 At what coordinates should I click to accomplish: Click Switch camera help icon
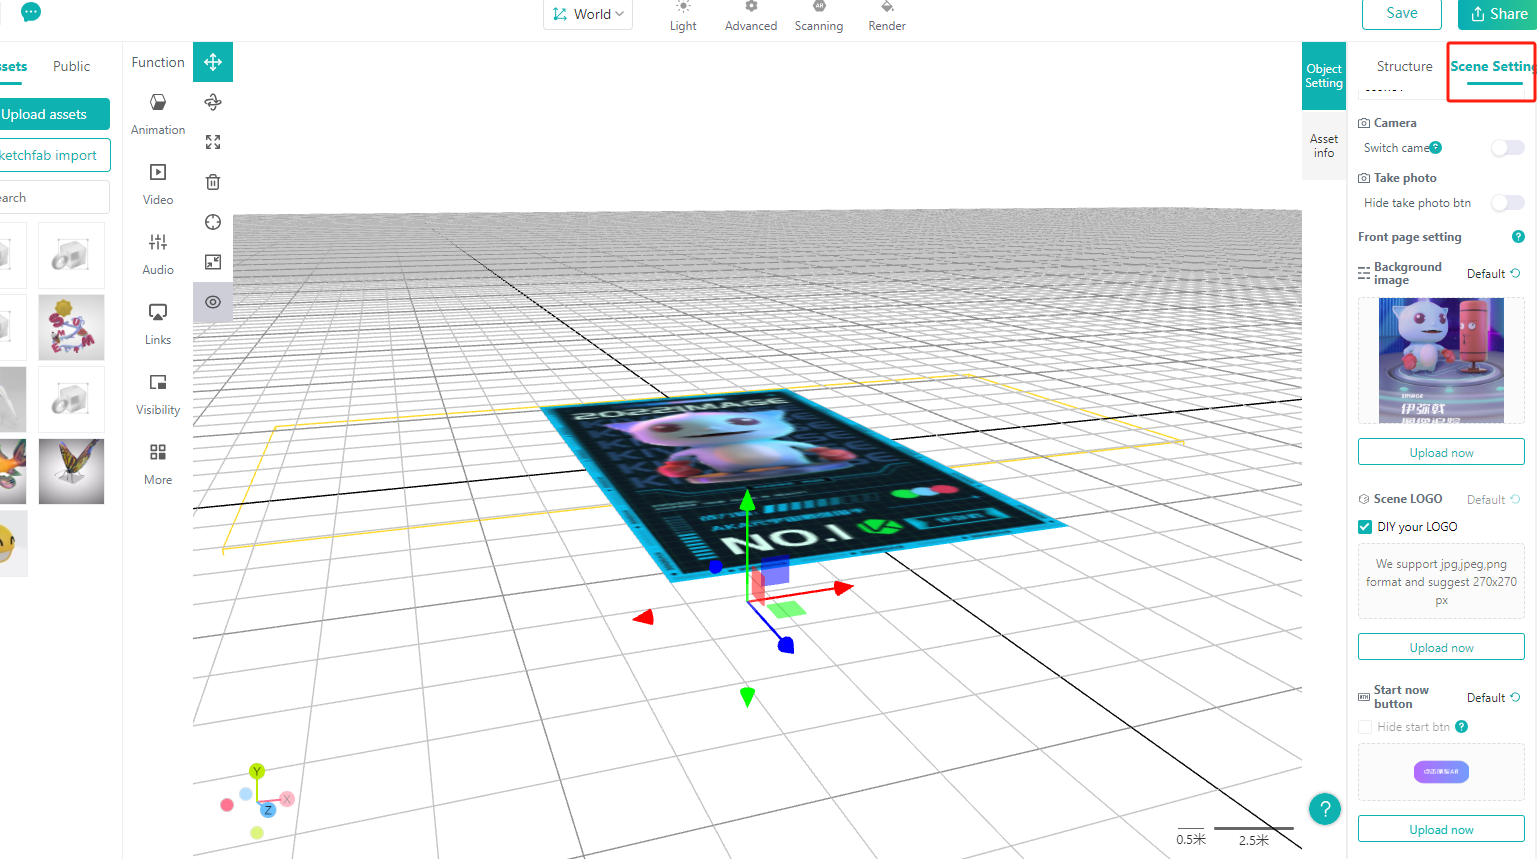tap(1436, 148)
